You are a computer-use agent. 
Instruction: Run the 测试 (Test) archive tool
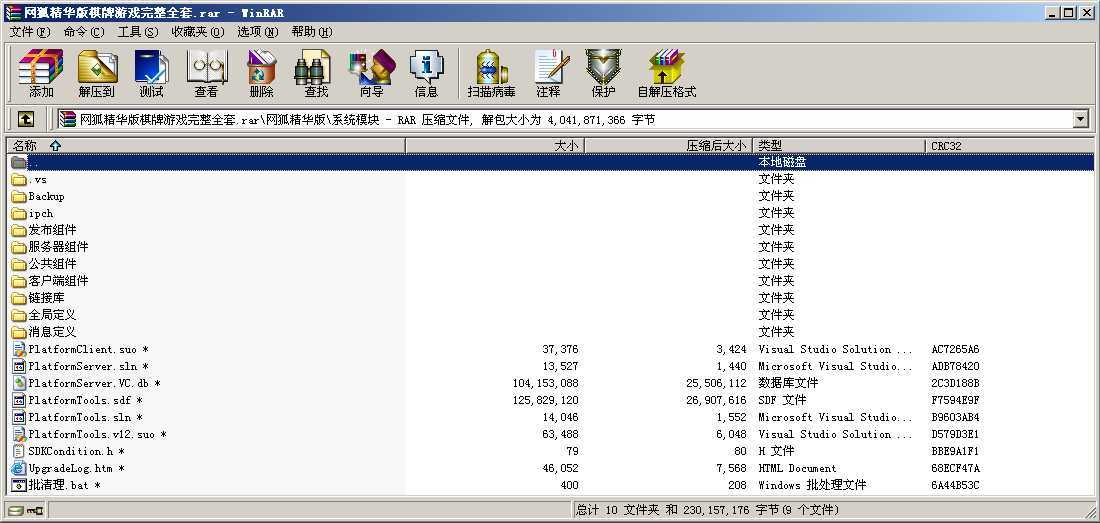151,74
